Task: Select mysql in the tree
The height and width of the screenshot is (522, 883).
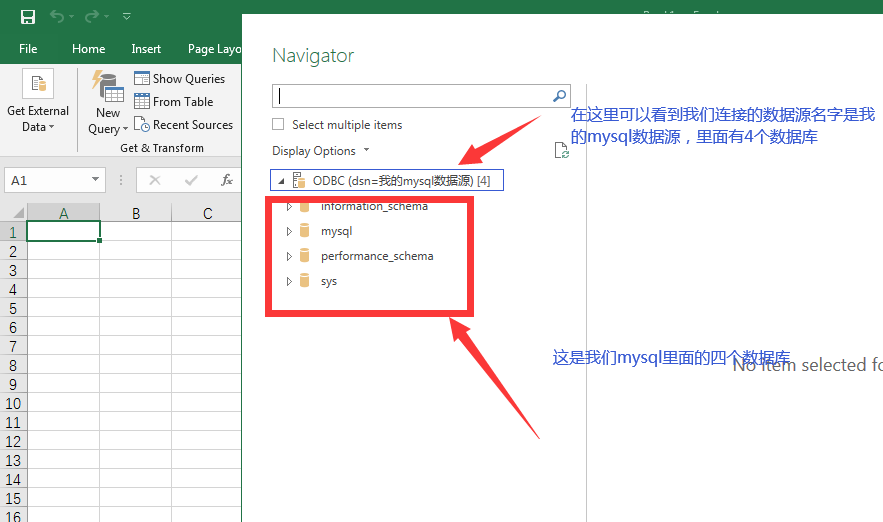Action: 336,231
